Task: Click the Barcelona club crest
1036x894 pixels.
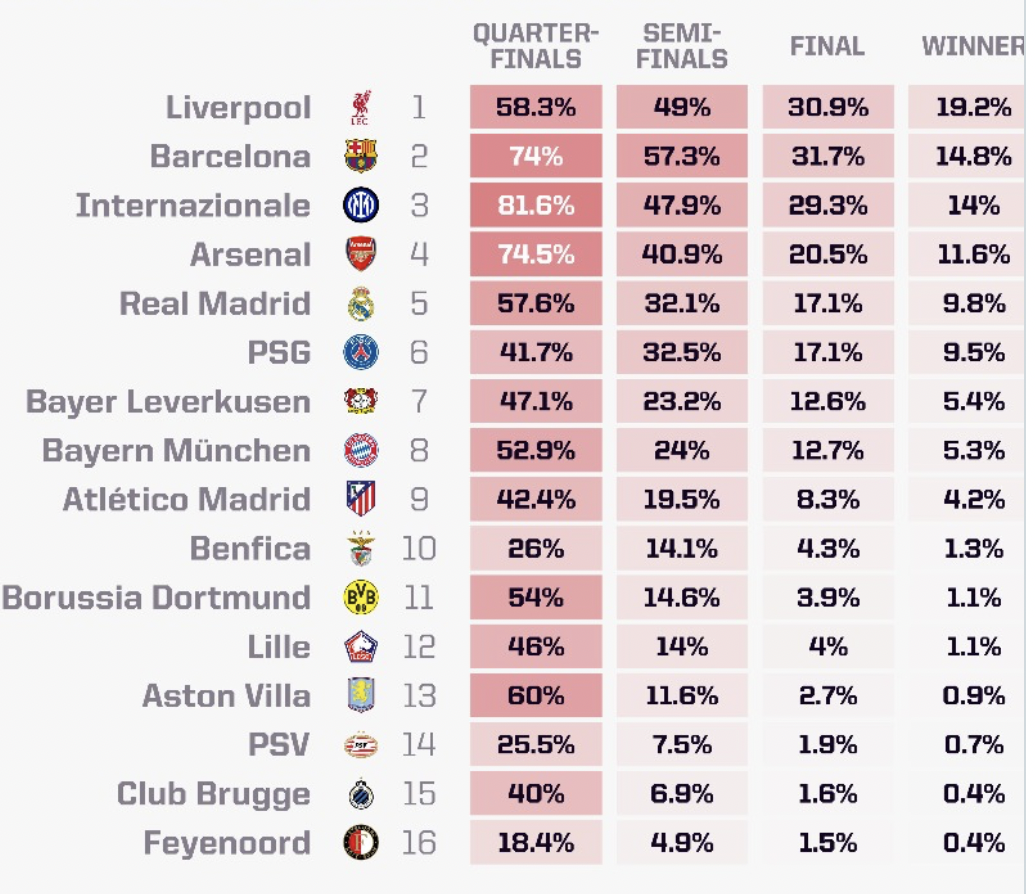Action: point(360,156)
